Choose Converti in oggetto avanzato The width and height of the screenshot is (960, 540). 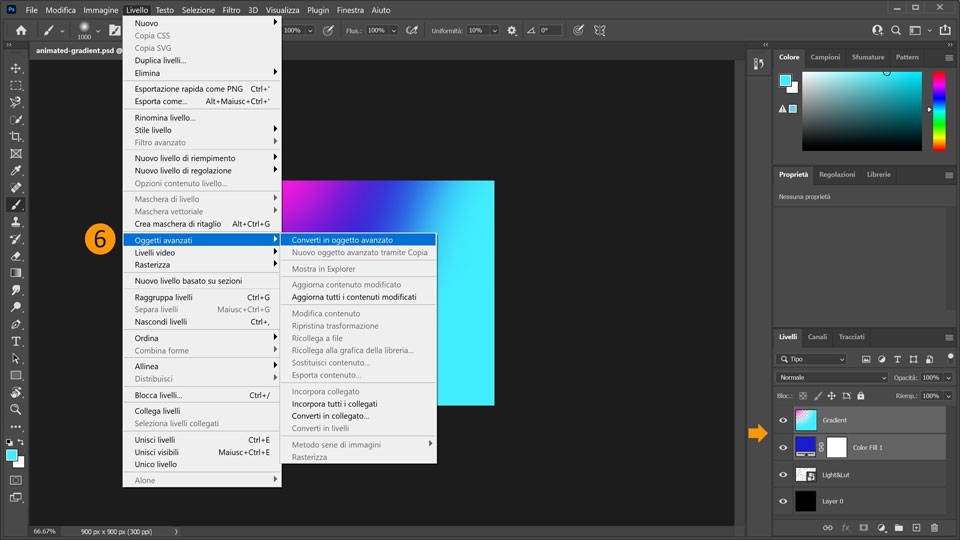342,240
